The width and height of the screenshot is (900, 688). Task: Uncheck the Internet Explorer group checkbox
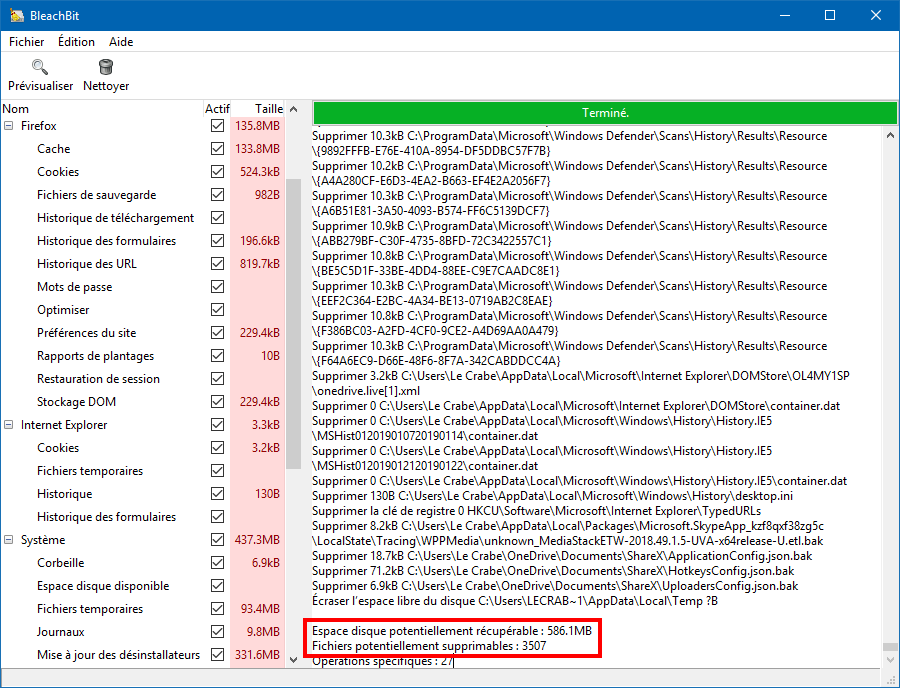pyautogui.click(x=218, y=425)
